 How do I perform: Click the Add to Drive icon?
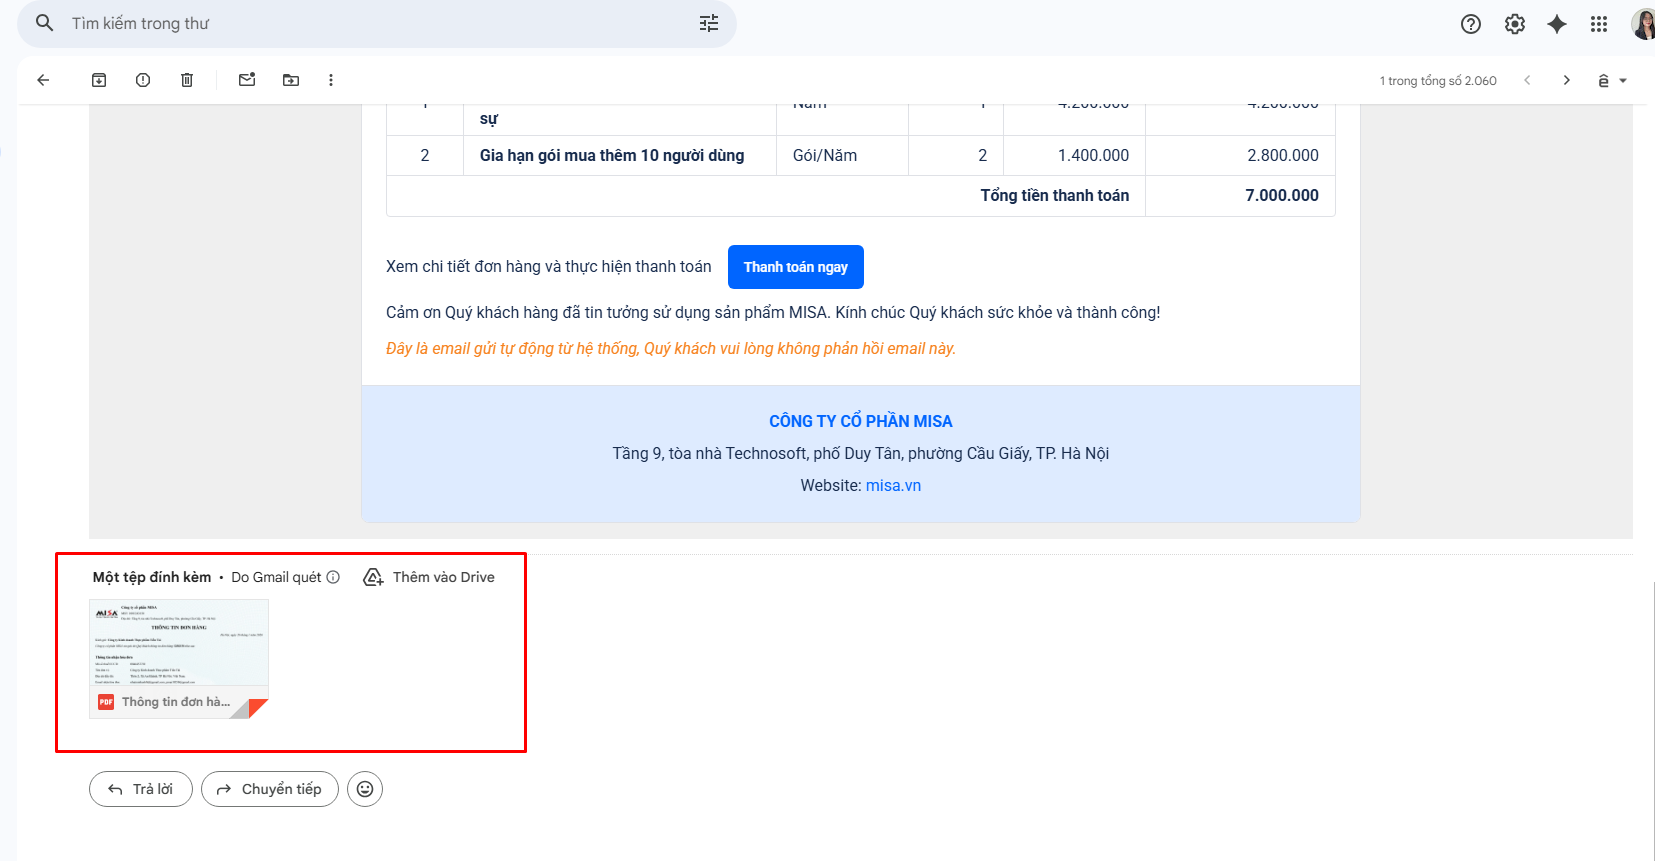(x=373, y=577)
